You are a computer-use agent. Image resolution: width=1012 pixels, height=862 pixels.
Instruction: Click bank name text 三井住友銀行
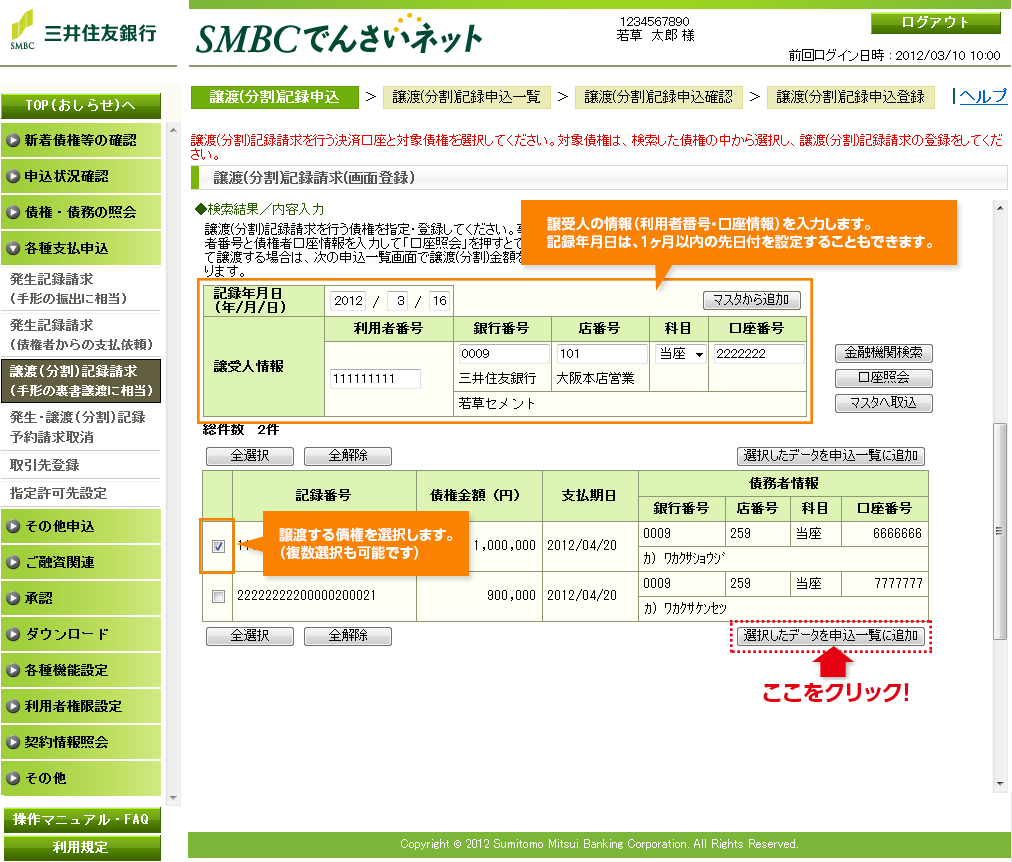coord(498,379)
